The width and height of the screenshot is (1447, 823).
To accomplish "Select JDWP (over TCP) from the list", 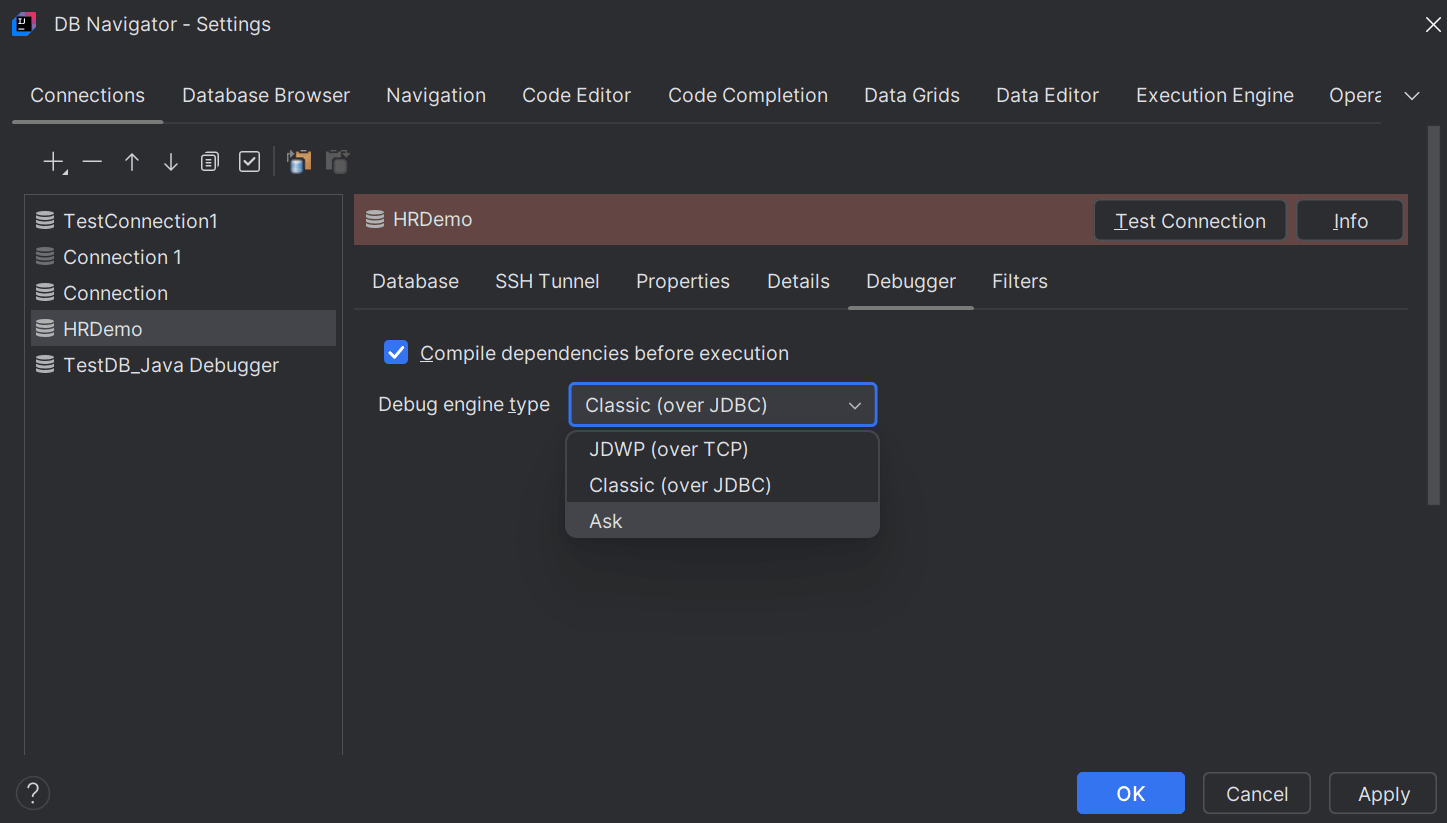I will tap(668, 449).
